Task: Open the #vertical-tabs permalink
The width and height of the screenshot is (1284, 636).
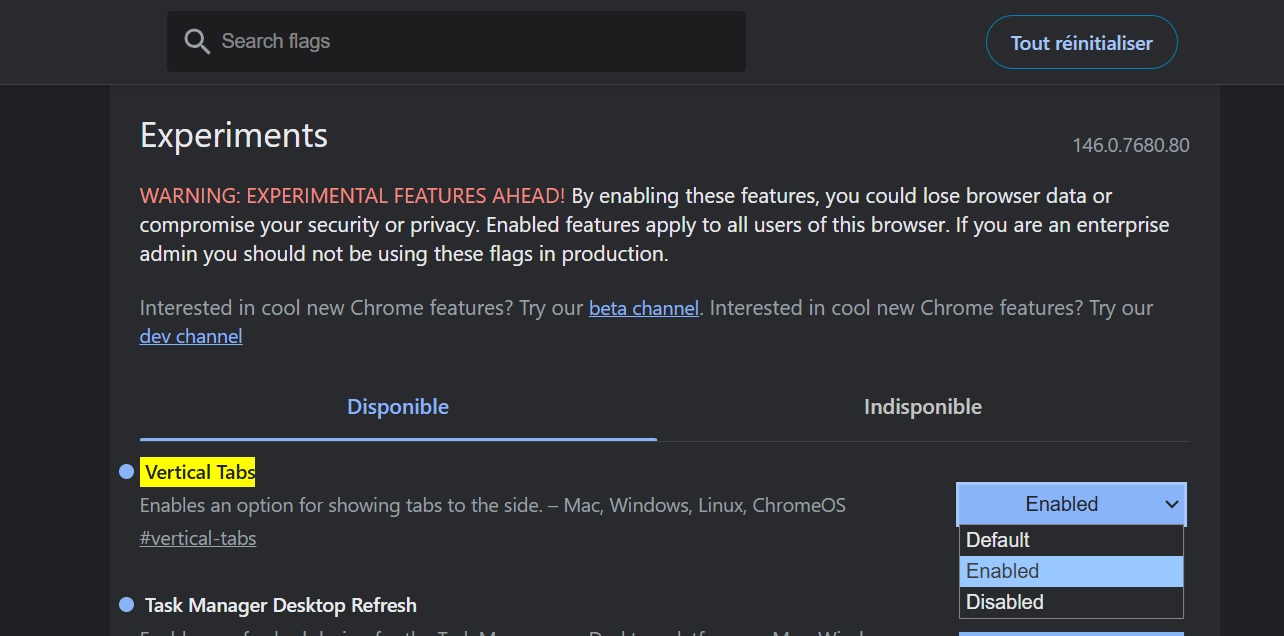Action: pos(198,538)
